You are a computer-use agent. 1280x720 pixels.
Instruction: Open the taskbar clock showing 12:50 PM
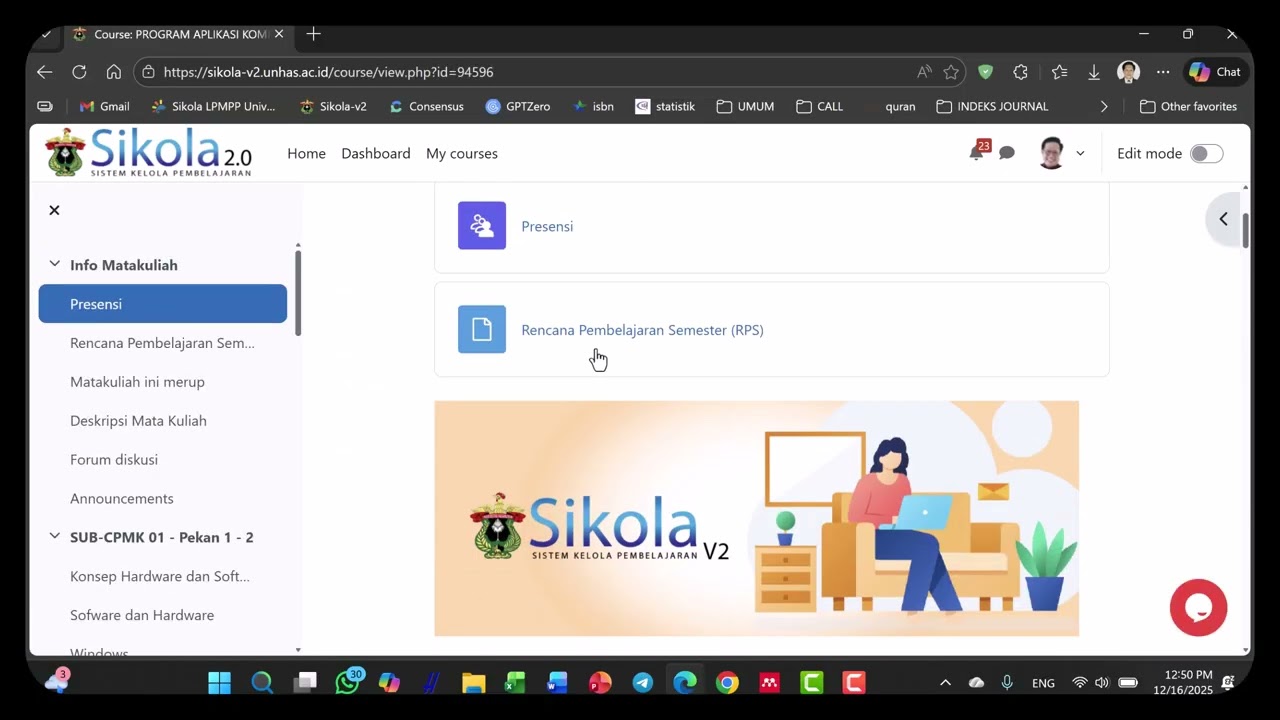coord(1182,683)
